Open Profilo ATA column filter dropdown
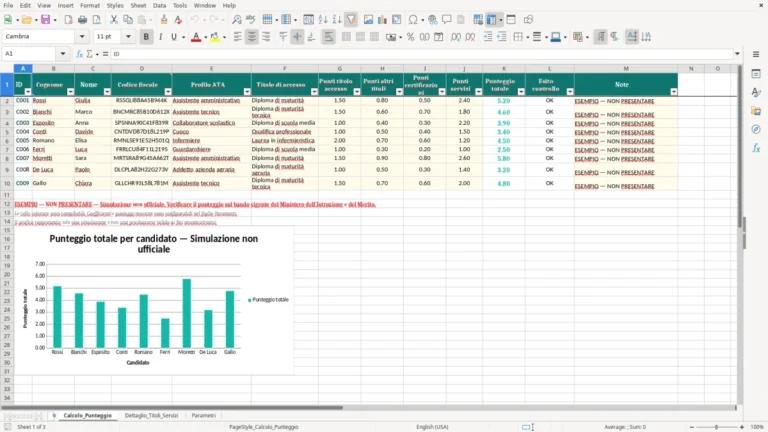768x432 pixels. tap(247, 92)
